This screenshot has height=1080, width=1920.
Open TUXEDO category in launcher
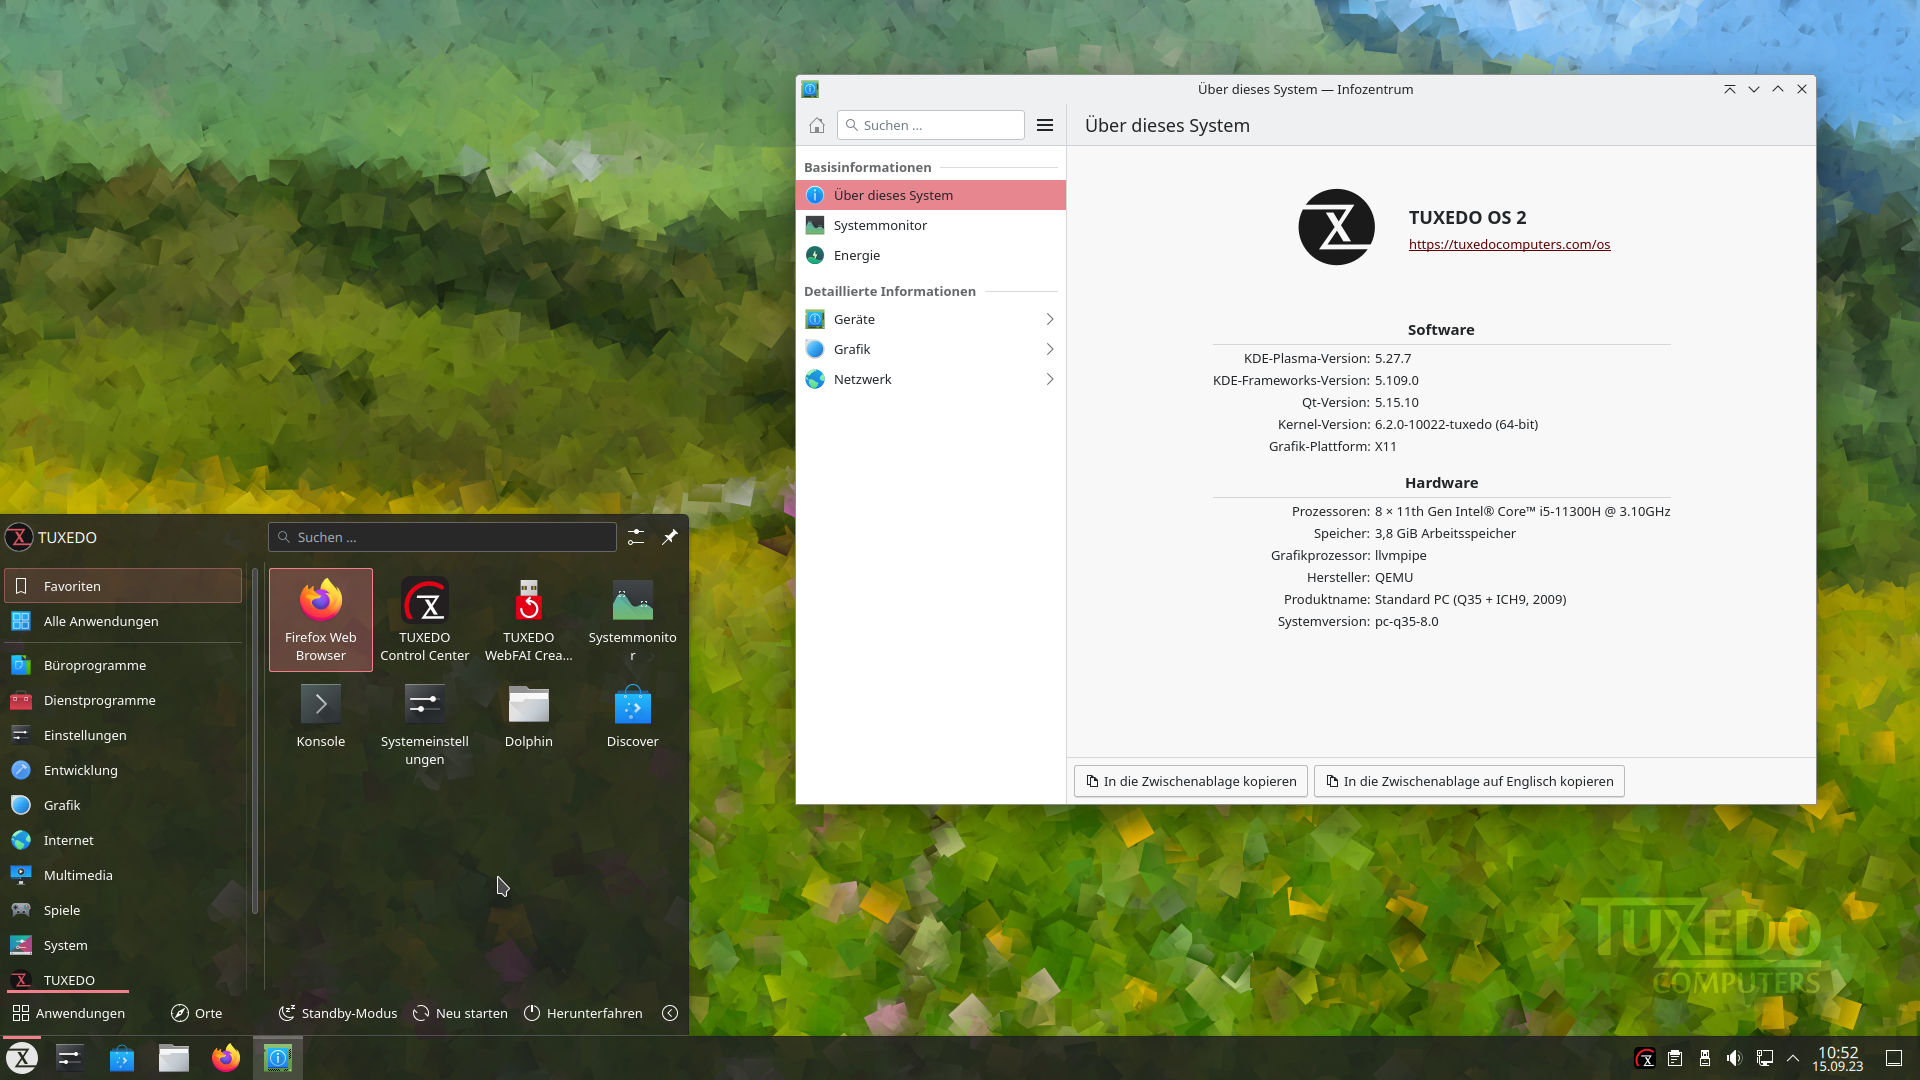[123, 979]
